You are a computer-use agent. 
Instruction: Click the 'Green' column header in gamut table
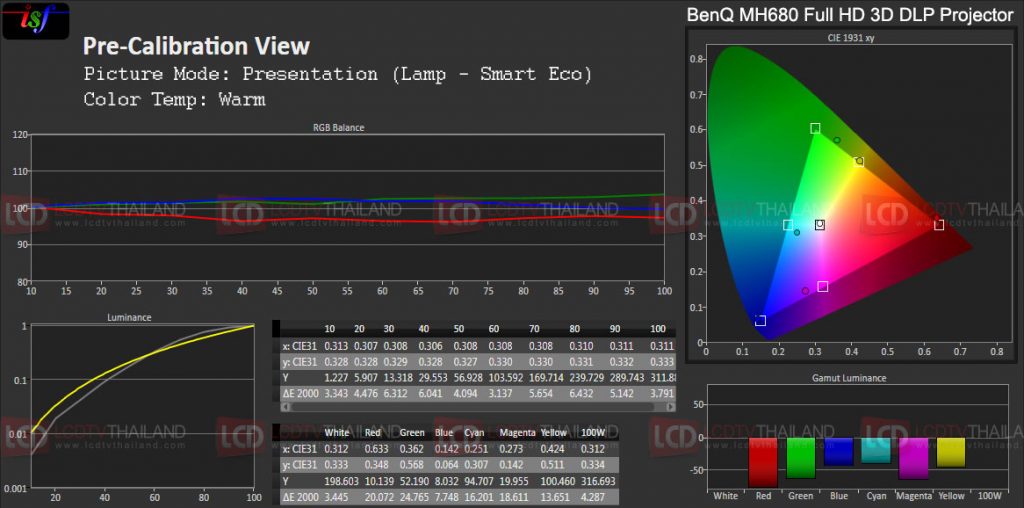coord(412,432)
